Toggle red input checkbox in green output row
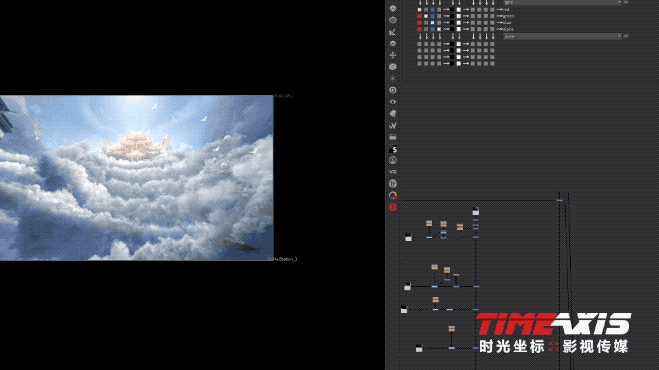Viewport: 659px width, 370px height. [419, 16]
